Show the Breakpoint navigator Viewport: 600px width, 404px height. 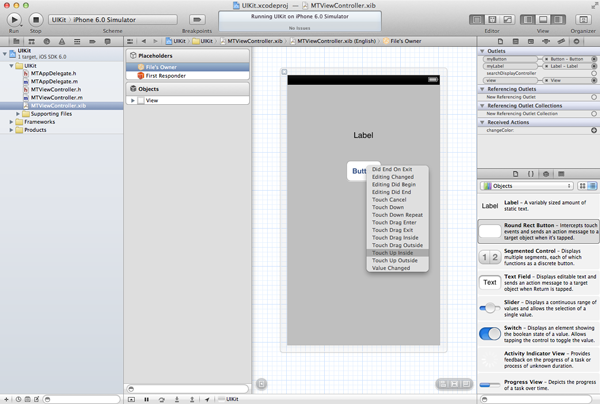(x=92, y=41)
